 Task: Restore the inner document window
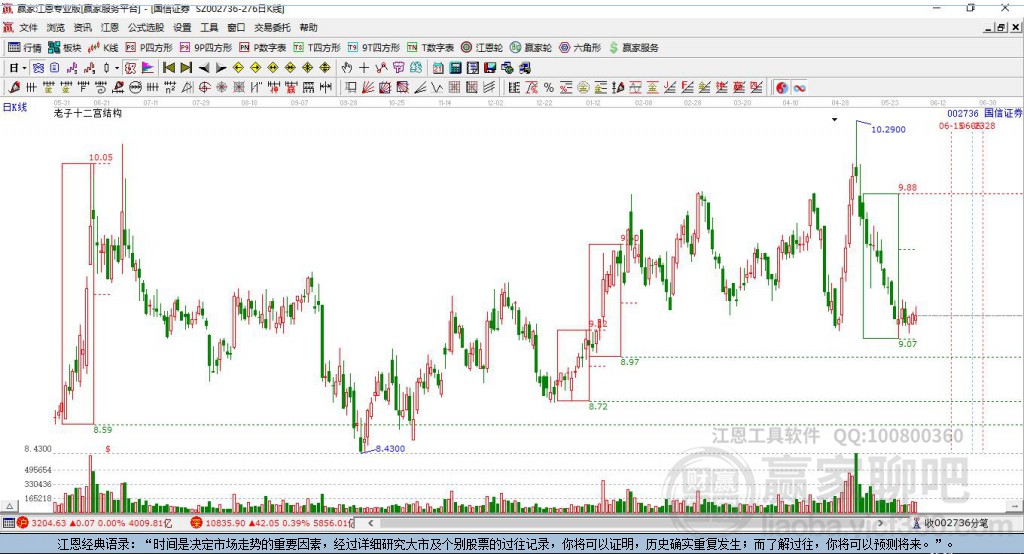click(x=1000, y=27)
